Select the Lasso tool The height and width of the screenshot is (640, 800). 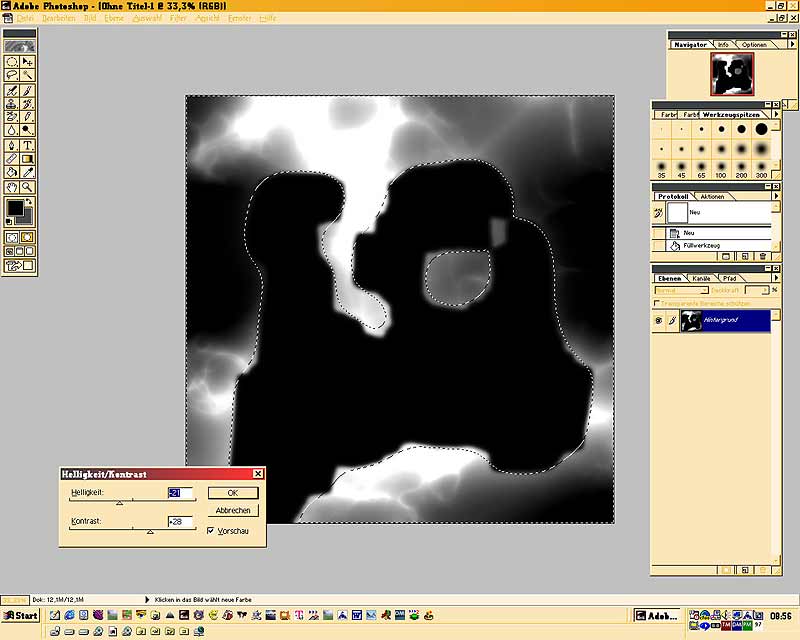click(x=11, y=75)
